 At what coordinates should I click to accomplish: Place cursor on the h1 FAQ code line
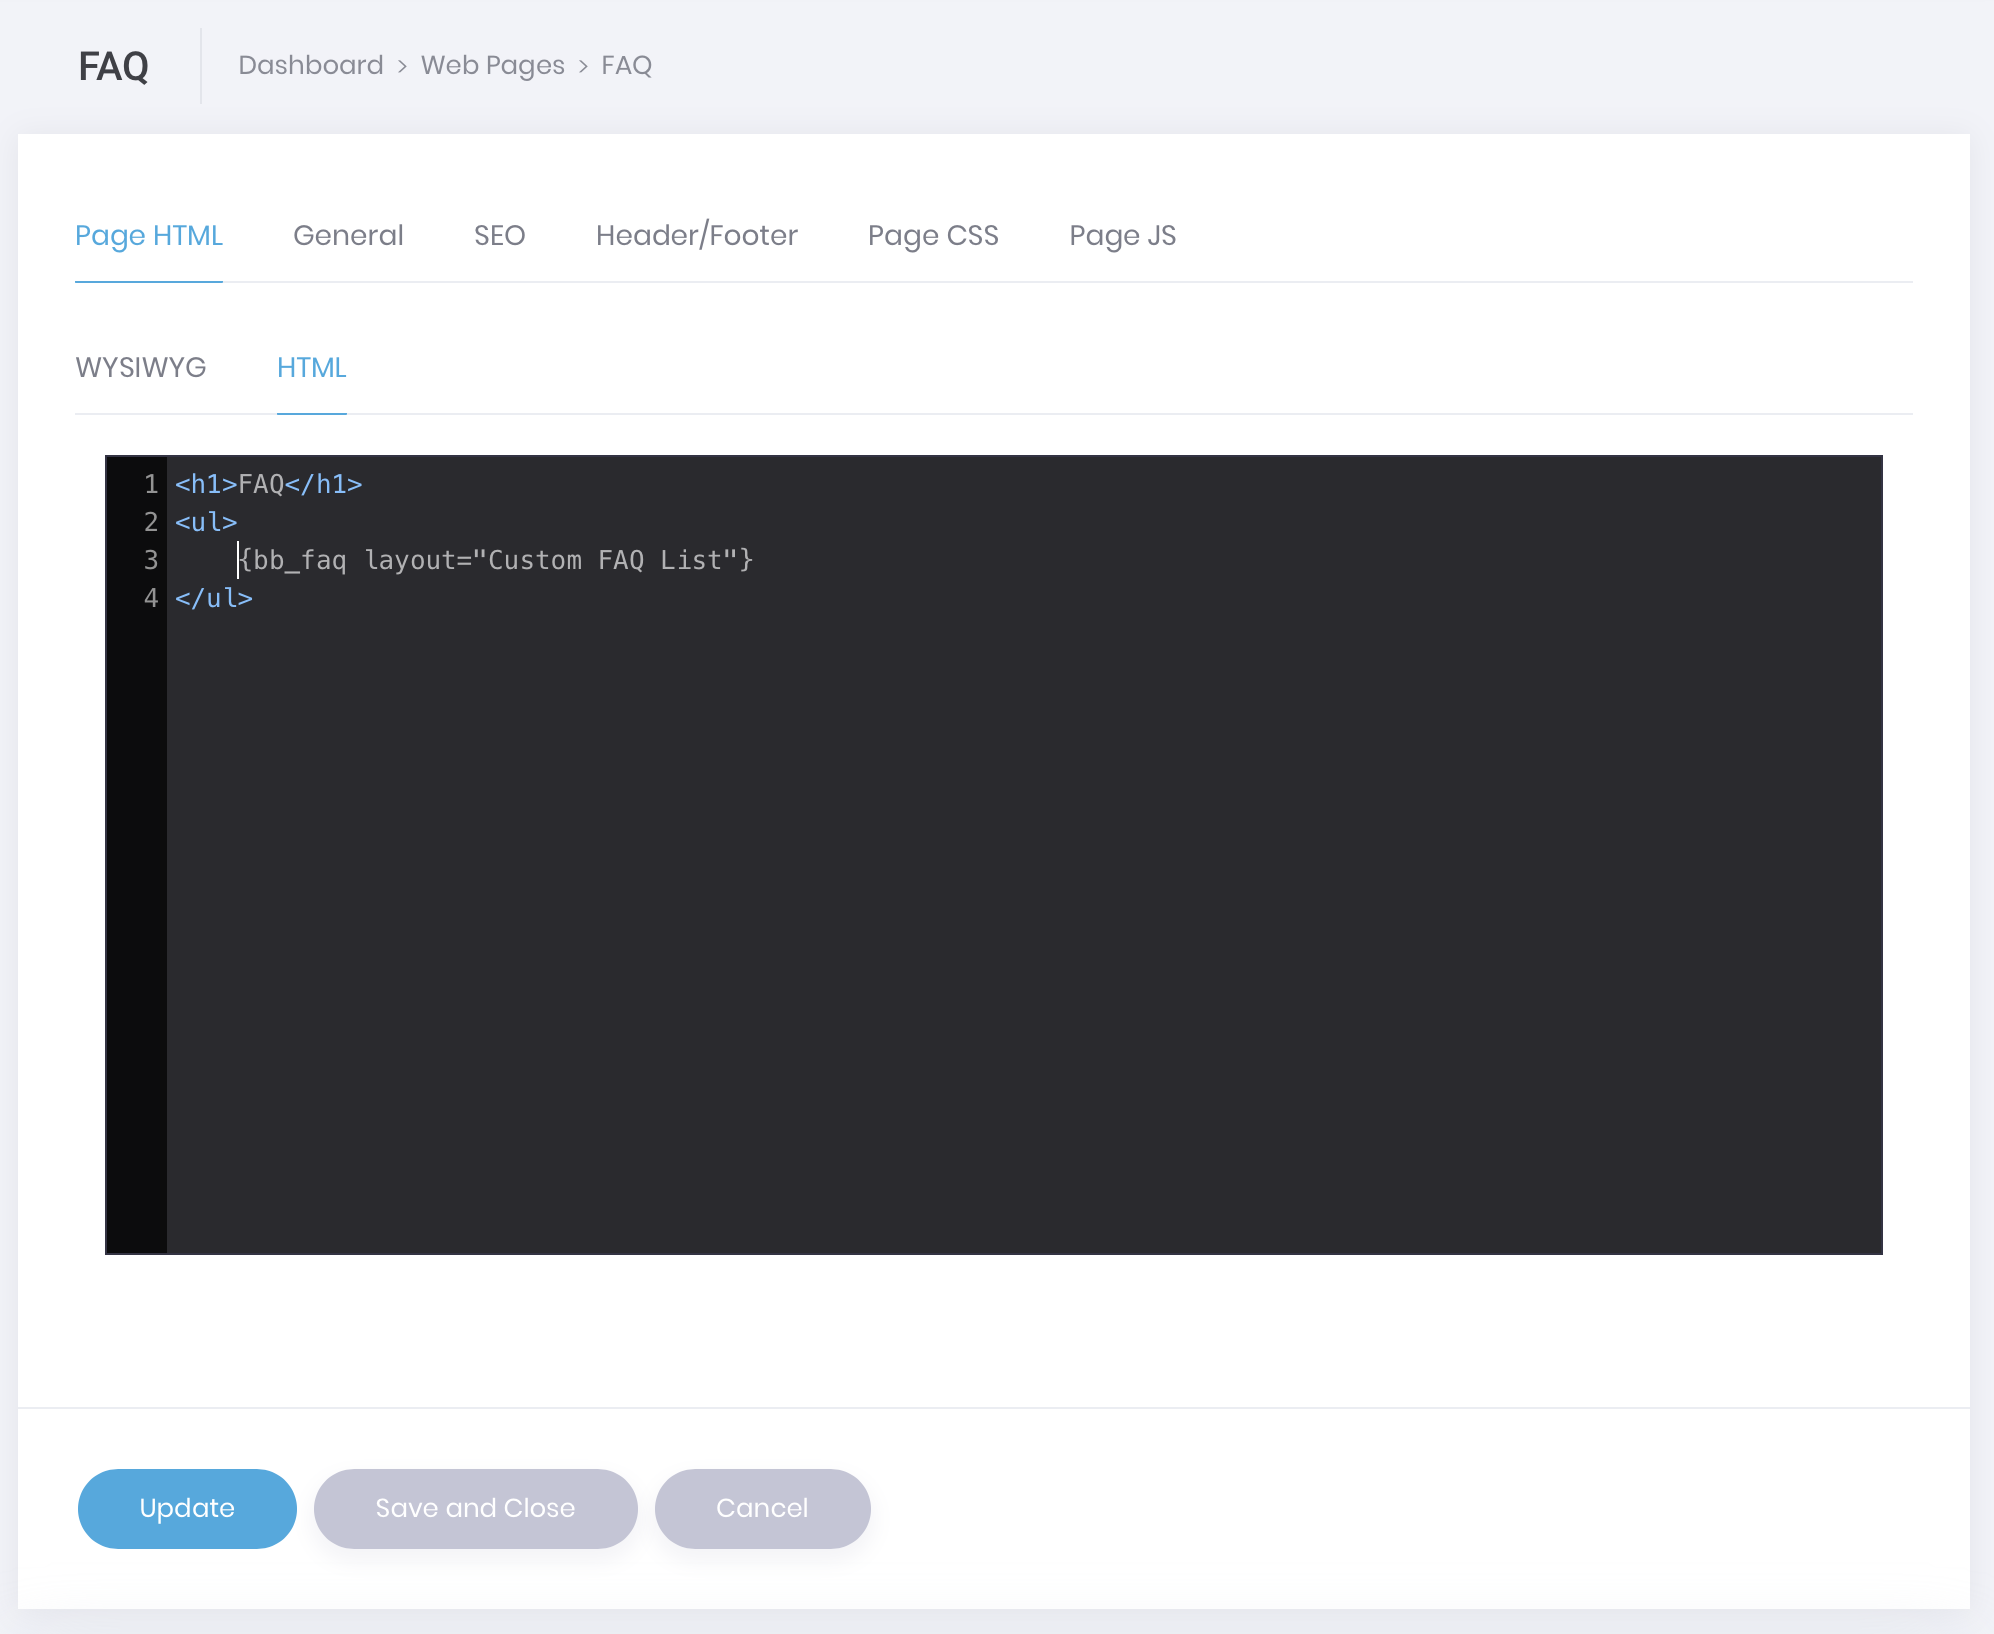point(268,484)
